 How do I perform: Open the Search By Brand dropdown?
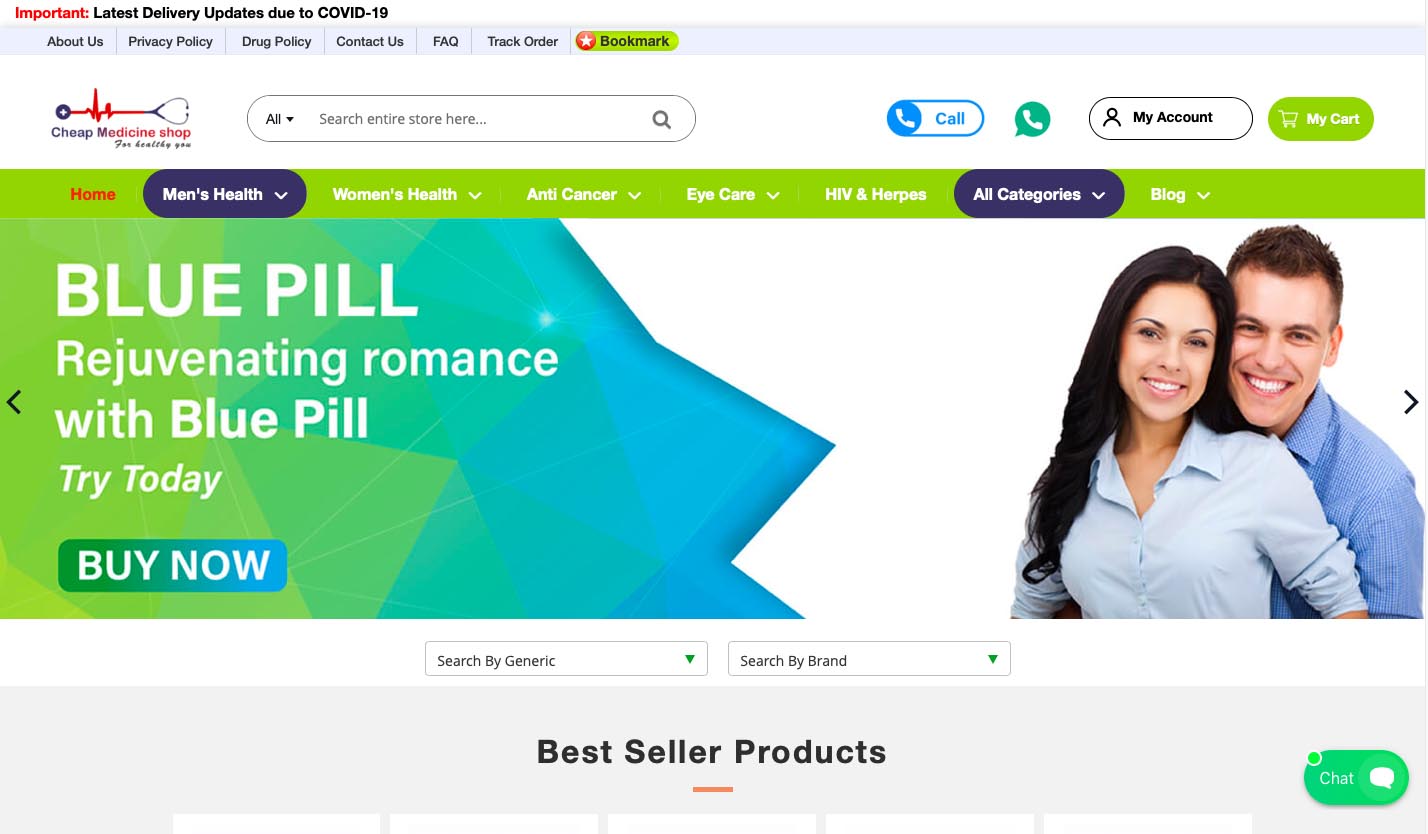pyautogui.click(x=869, y=659)
